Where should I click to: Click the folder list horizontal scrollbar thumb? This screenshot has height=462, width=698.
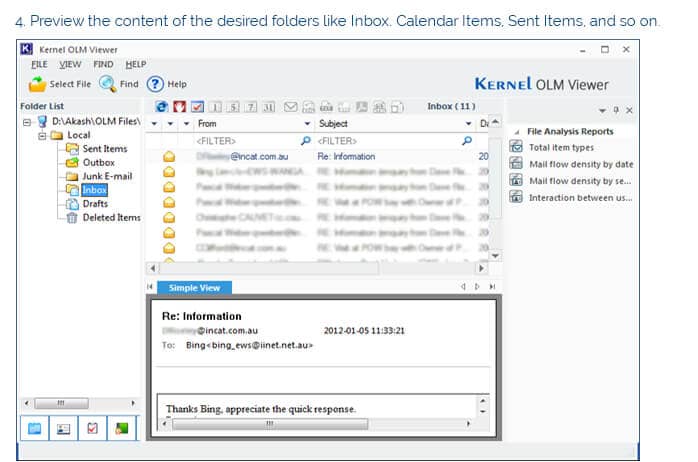coord(61,403)
